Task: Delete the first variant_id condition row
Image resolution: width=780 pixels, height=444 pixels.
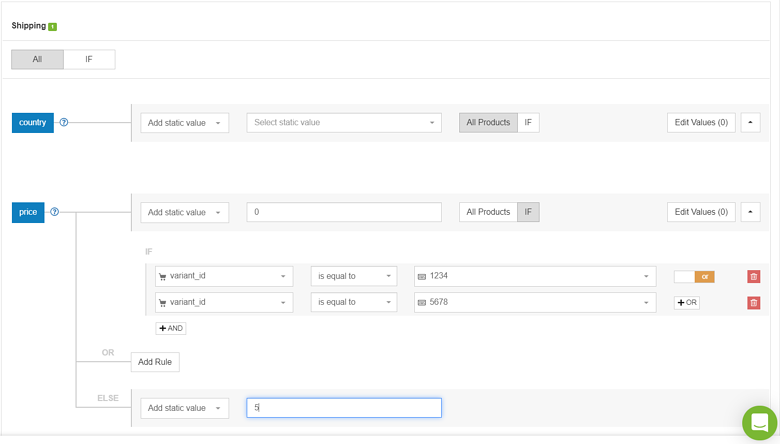Action: (754, 276)
